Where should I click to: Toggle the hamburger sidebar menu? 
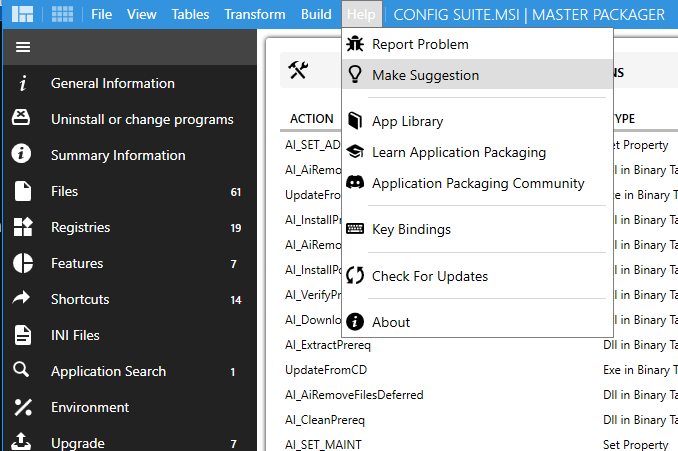(23, 48)
